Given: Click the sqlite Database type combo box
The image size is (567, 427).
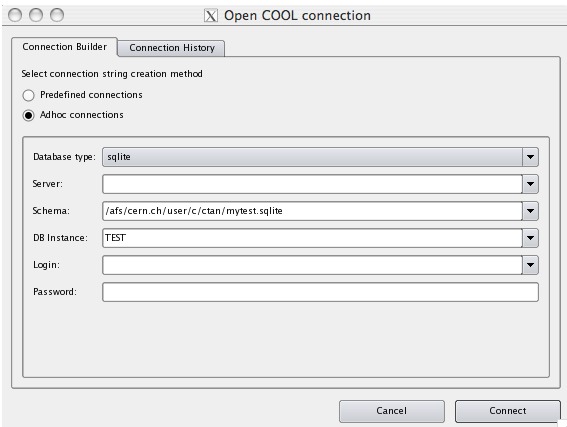Looking at the screenshot, I should (312, 157).
